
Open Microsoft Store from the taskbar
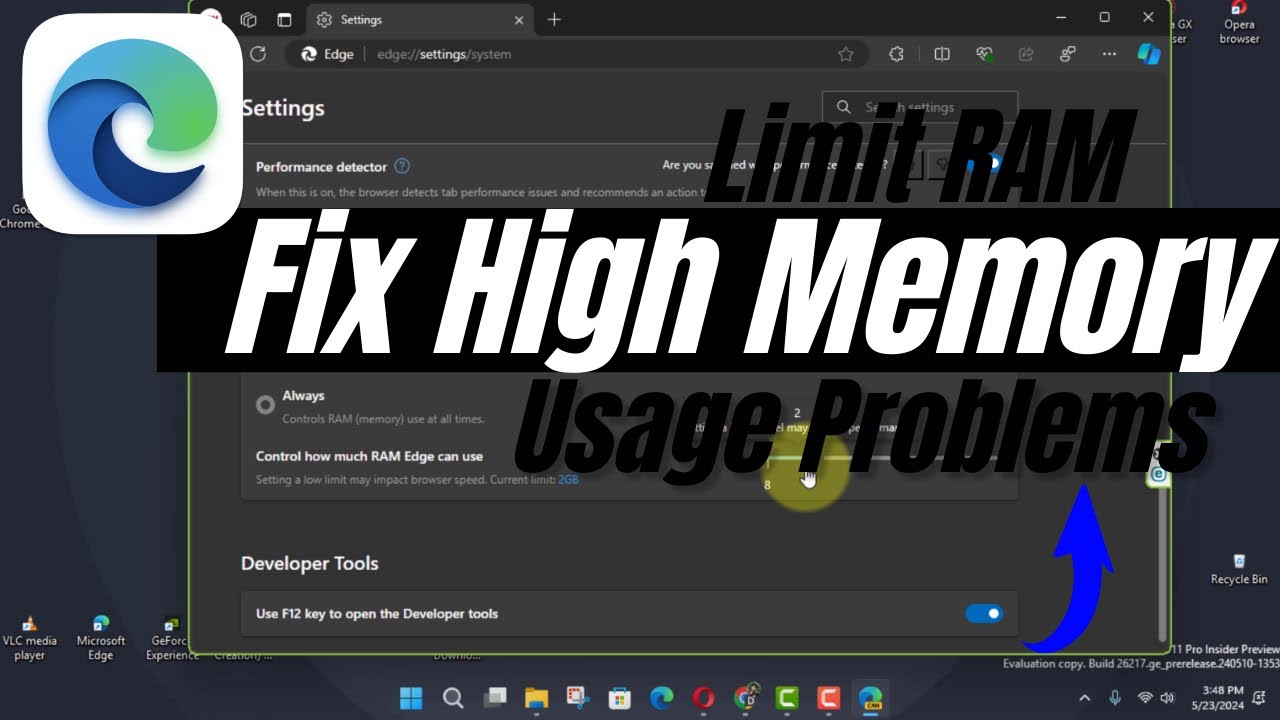click(620, 697)
